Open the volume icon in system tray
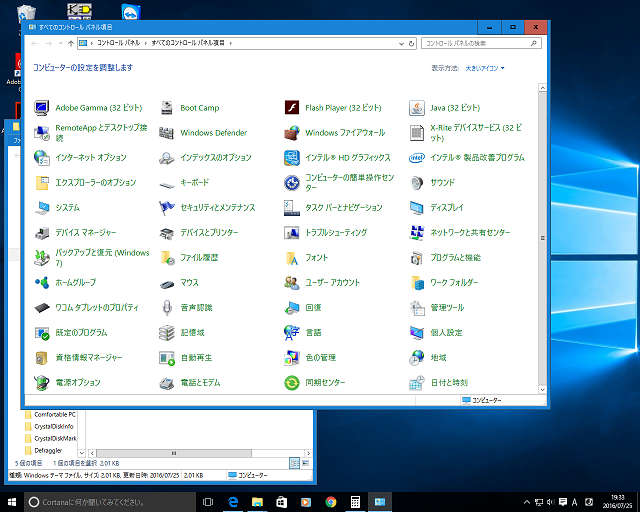This screenshot has height=512, width=640. pos(551,502)
